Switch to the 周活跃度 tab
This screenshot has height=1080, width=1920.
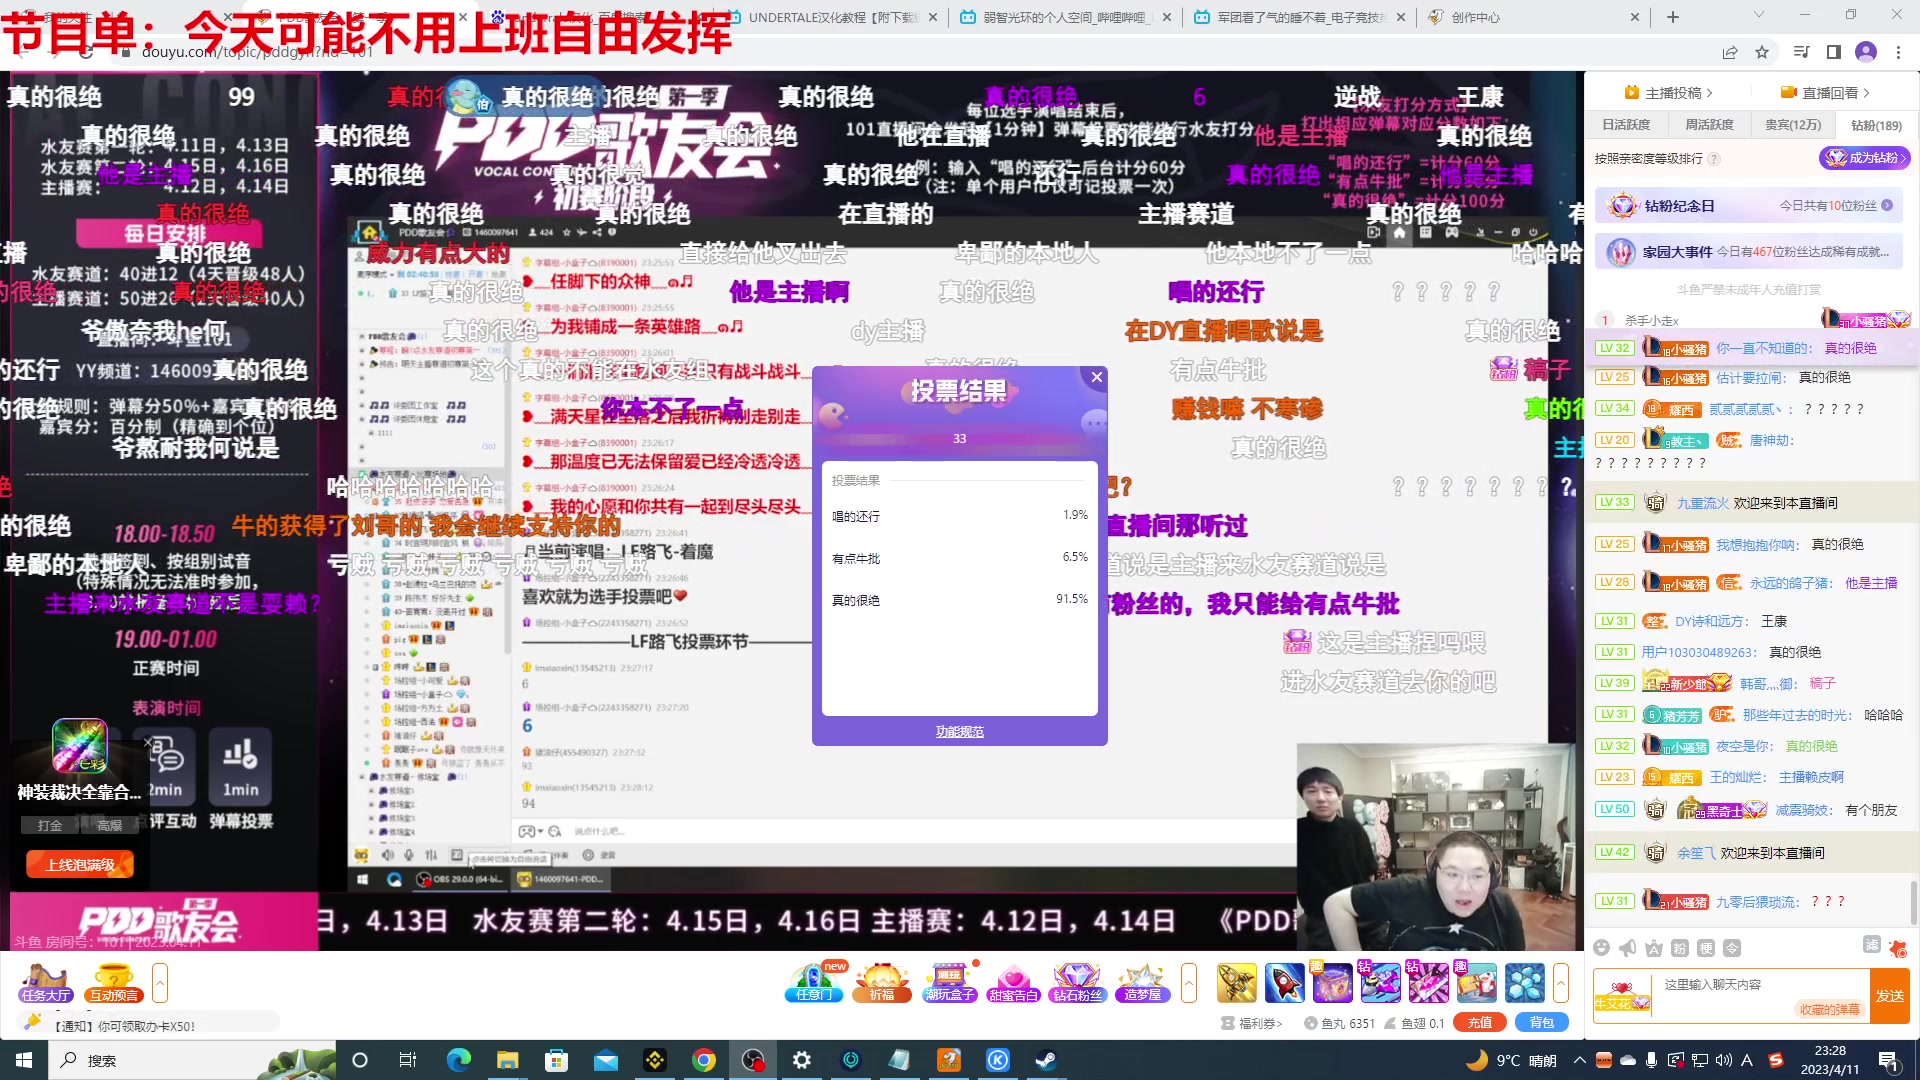coord(1709,125)
